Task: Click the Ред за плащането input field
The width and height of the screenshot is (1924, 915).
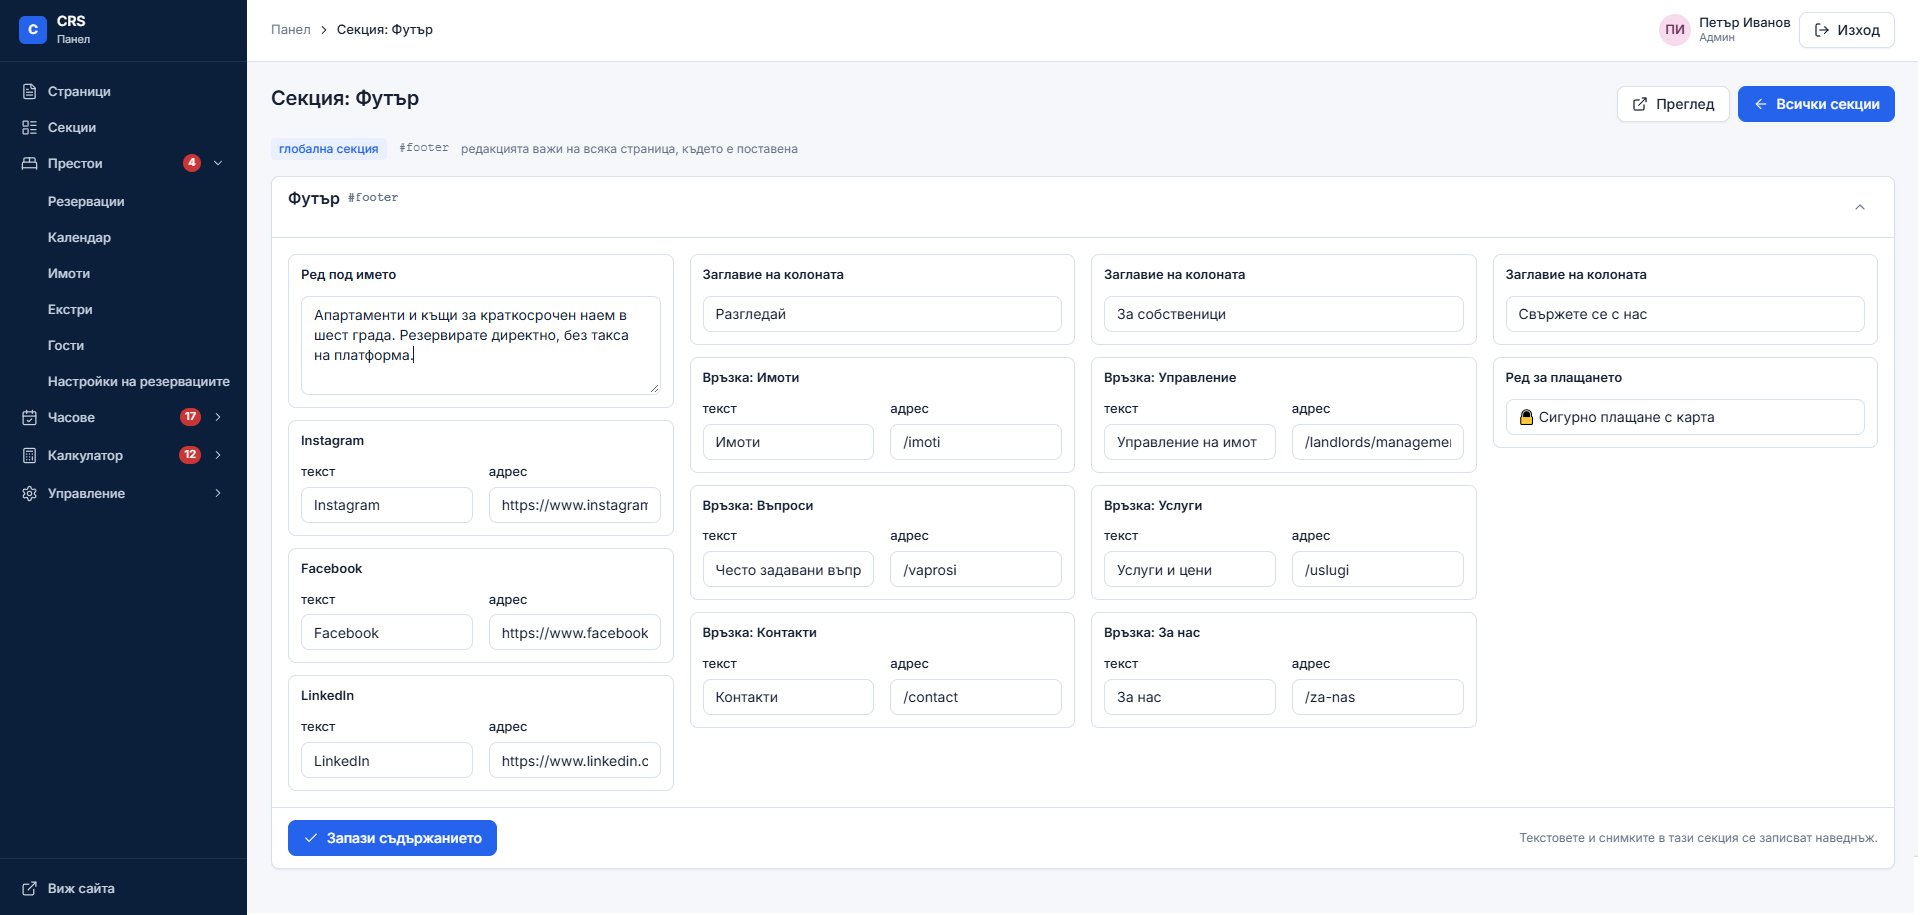Action: point(1685,417)
